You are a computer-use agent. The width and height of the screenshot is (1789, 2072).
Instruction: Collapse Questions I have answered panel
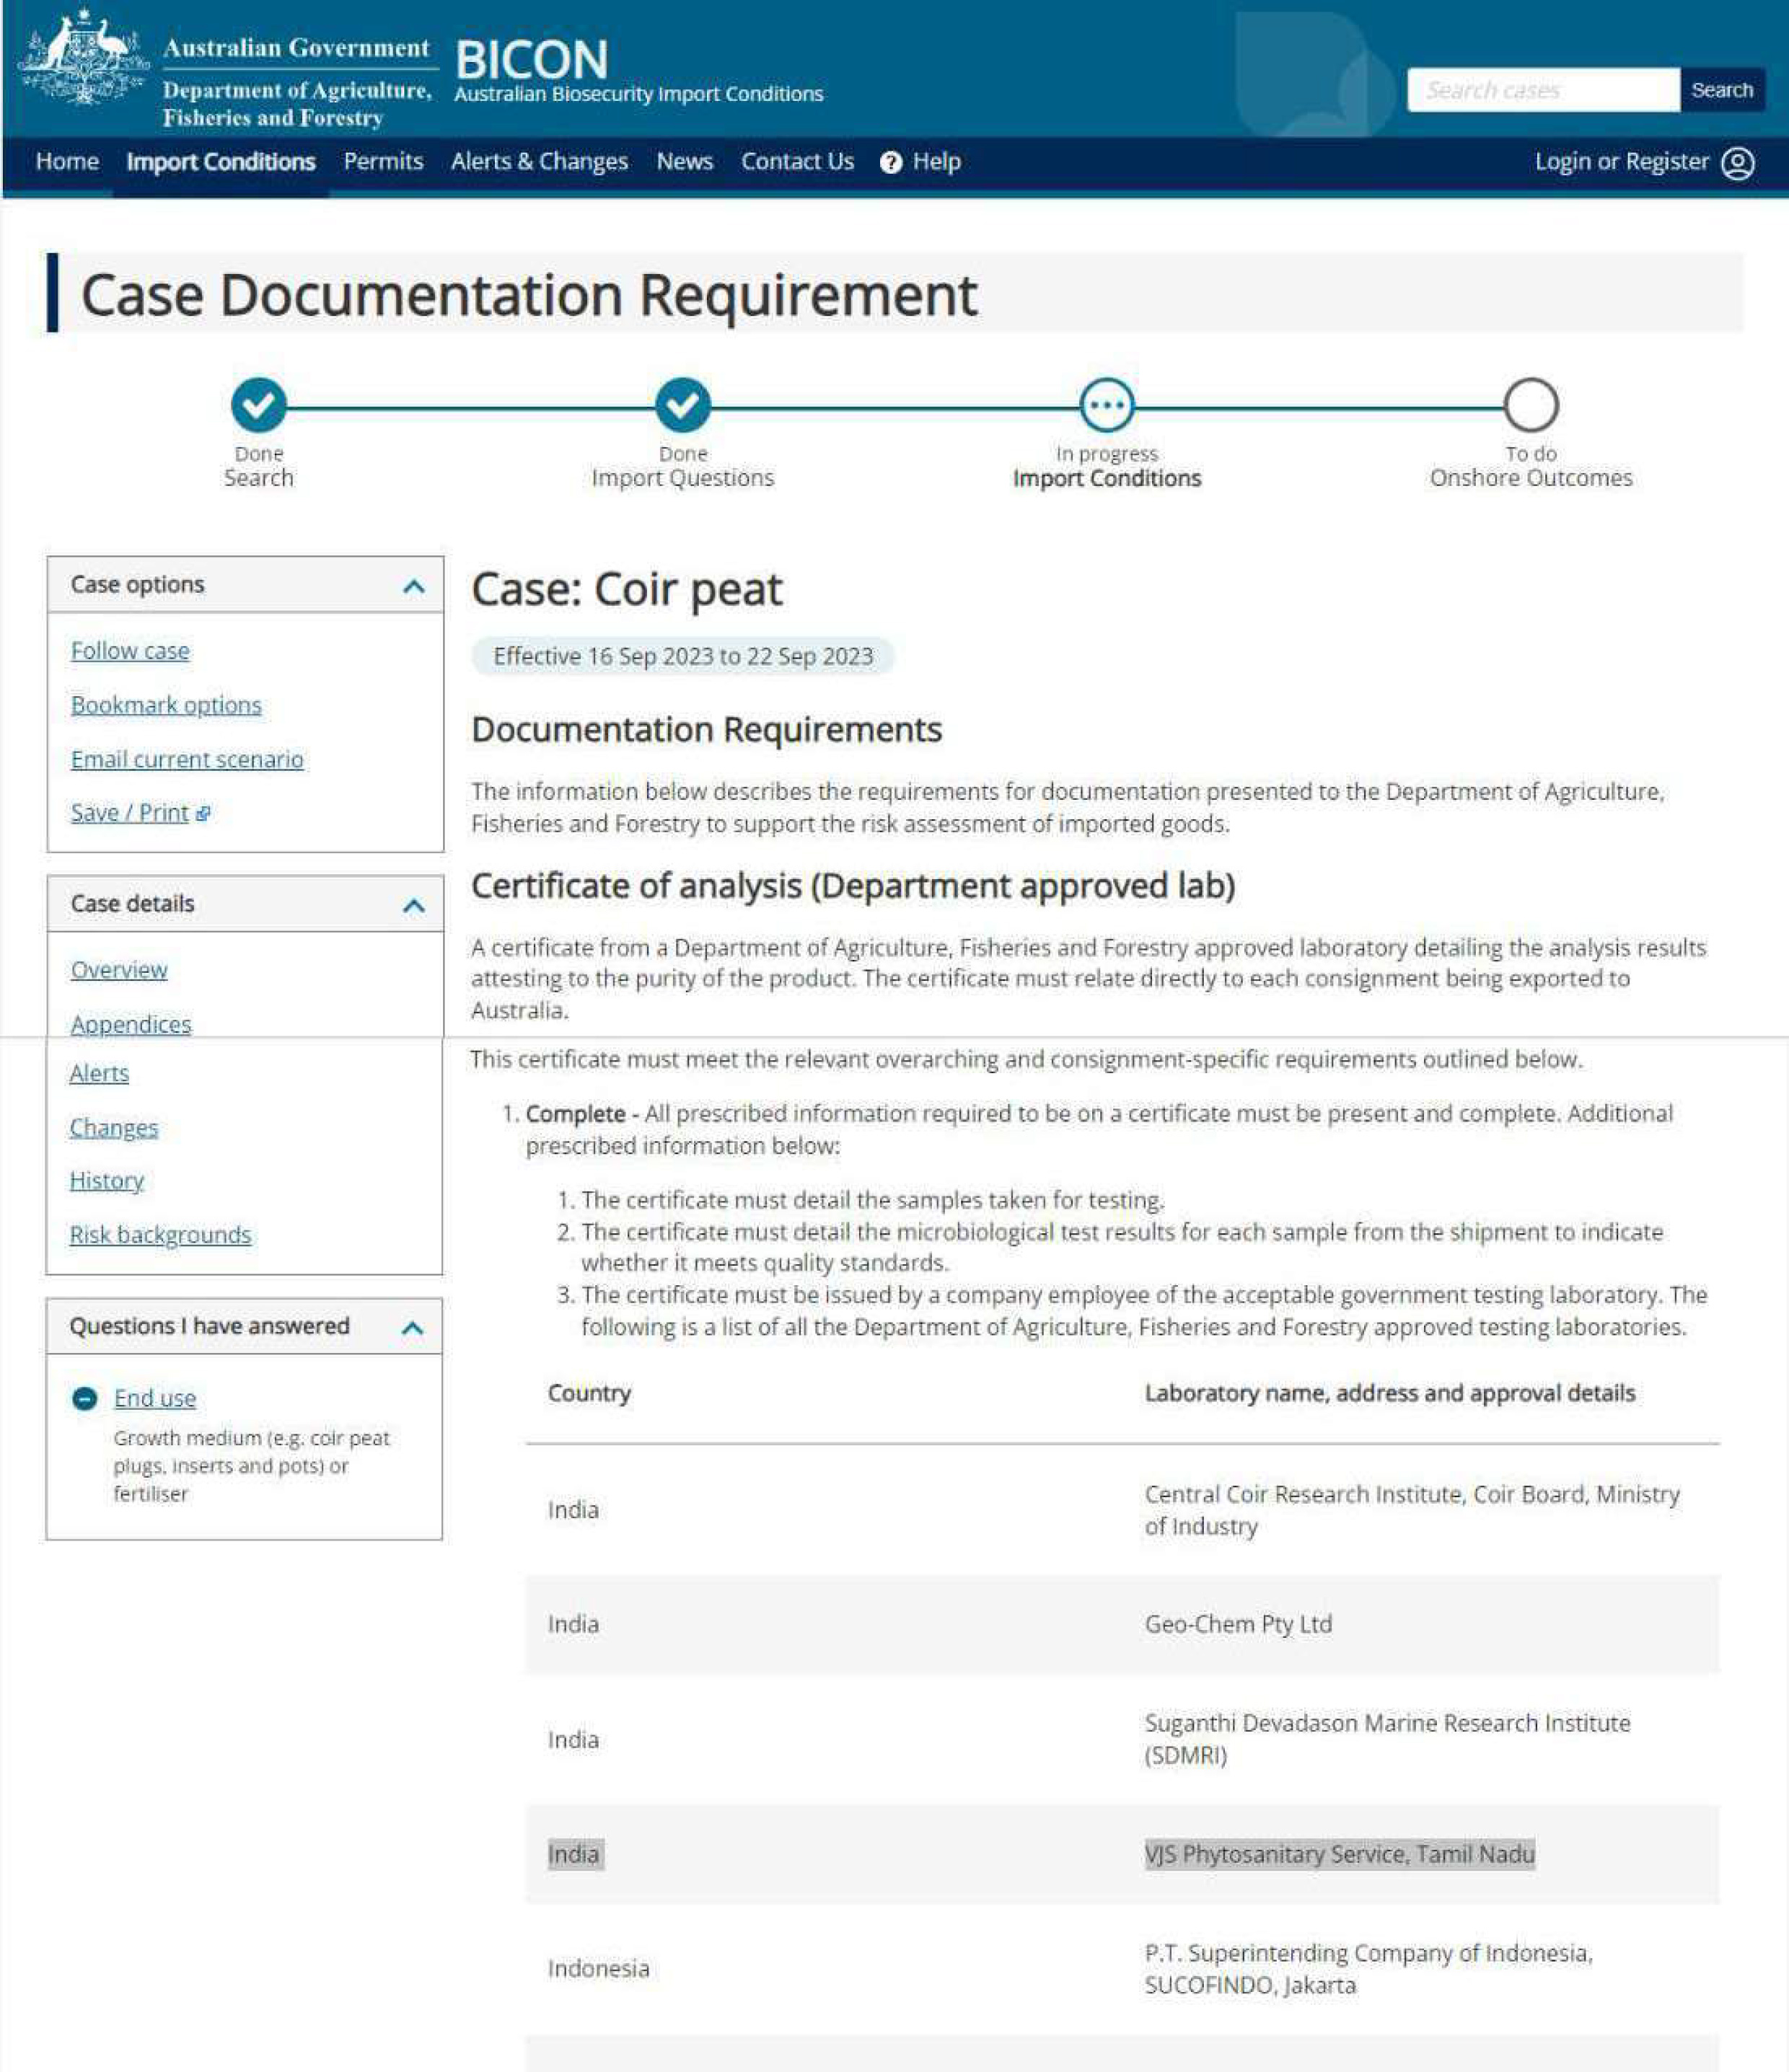[412, 1328]
